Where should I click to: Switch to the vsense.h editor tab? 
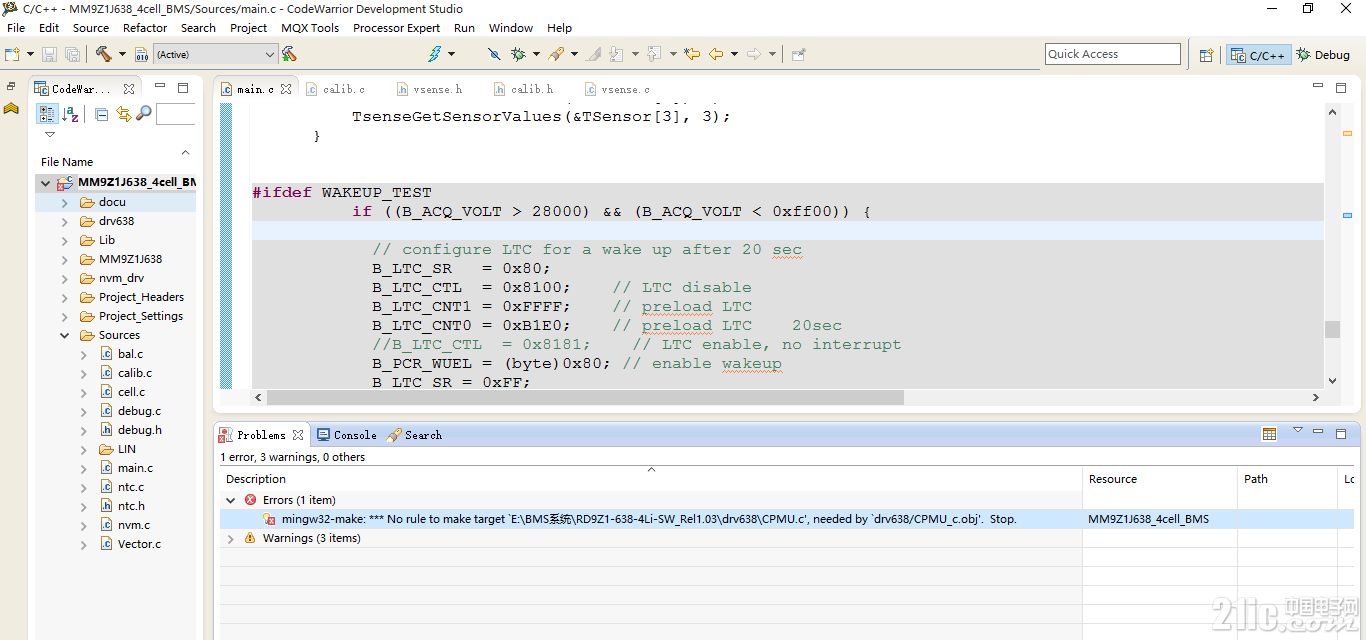pyautogui.click(x=431, y=89)
